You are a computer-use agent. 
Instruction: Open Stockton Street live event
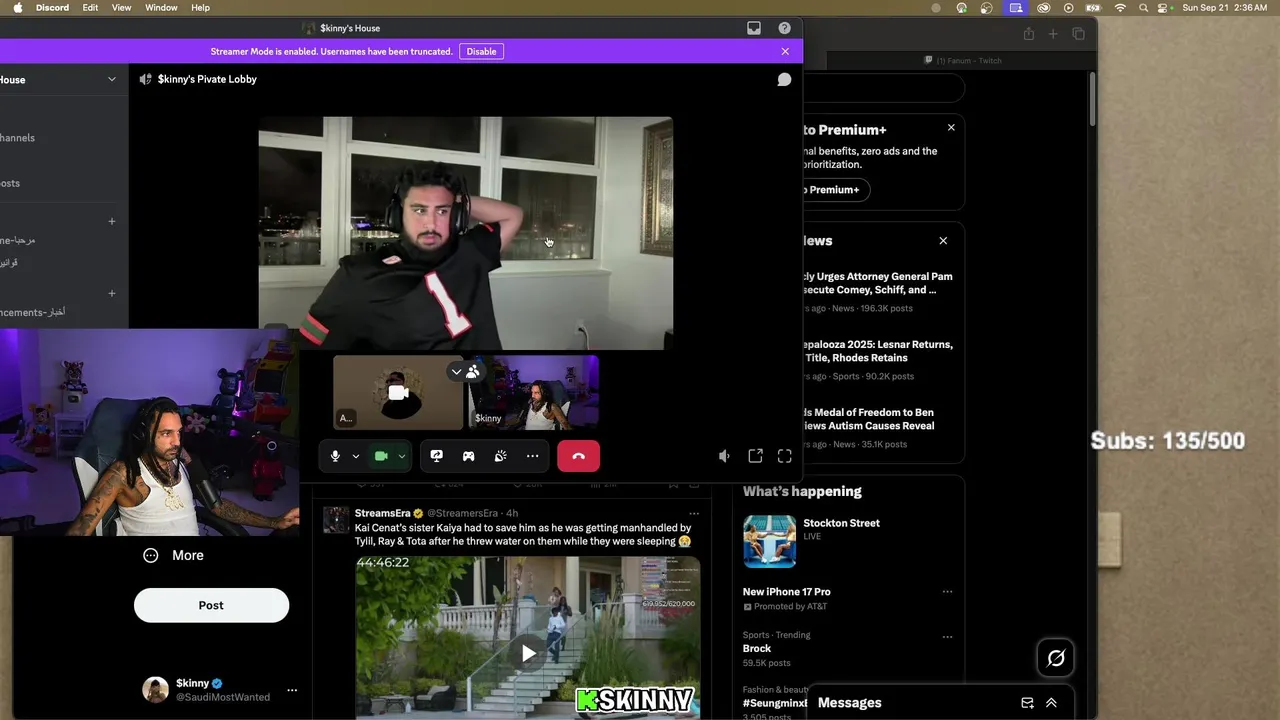click(x=841, y=523)
